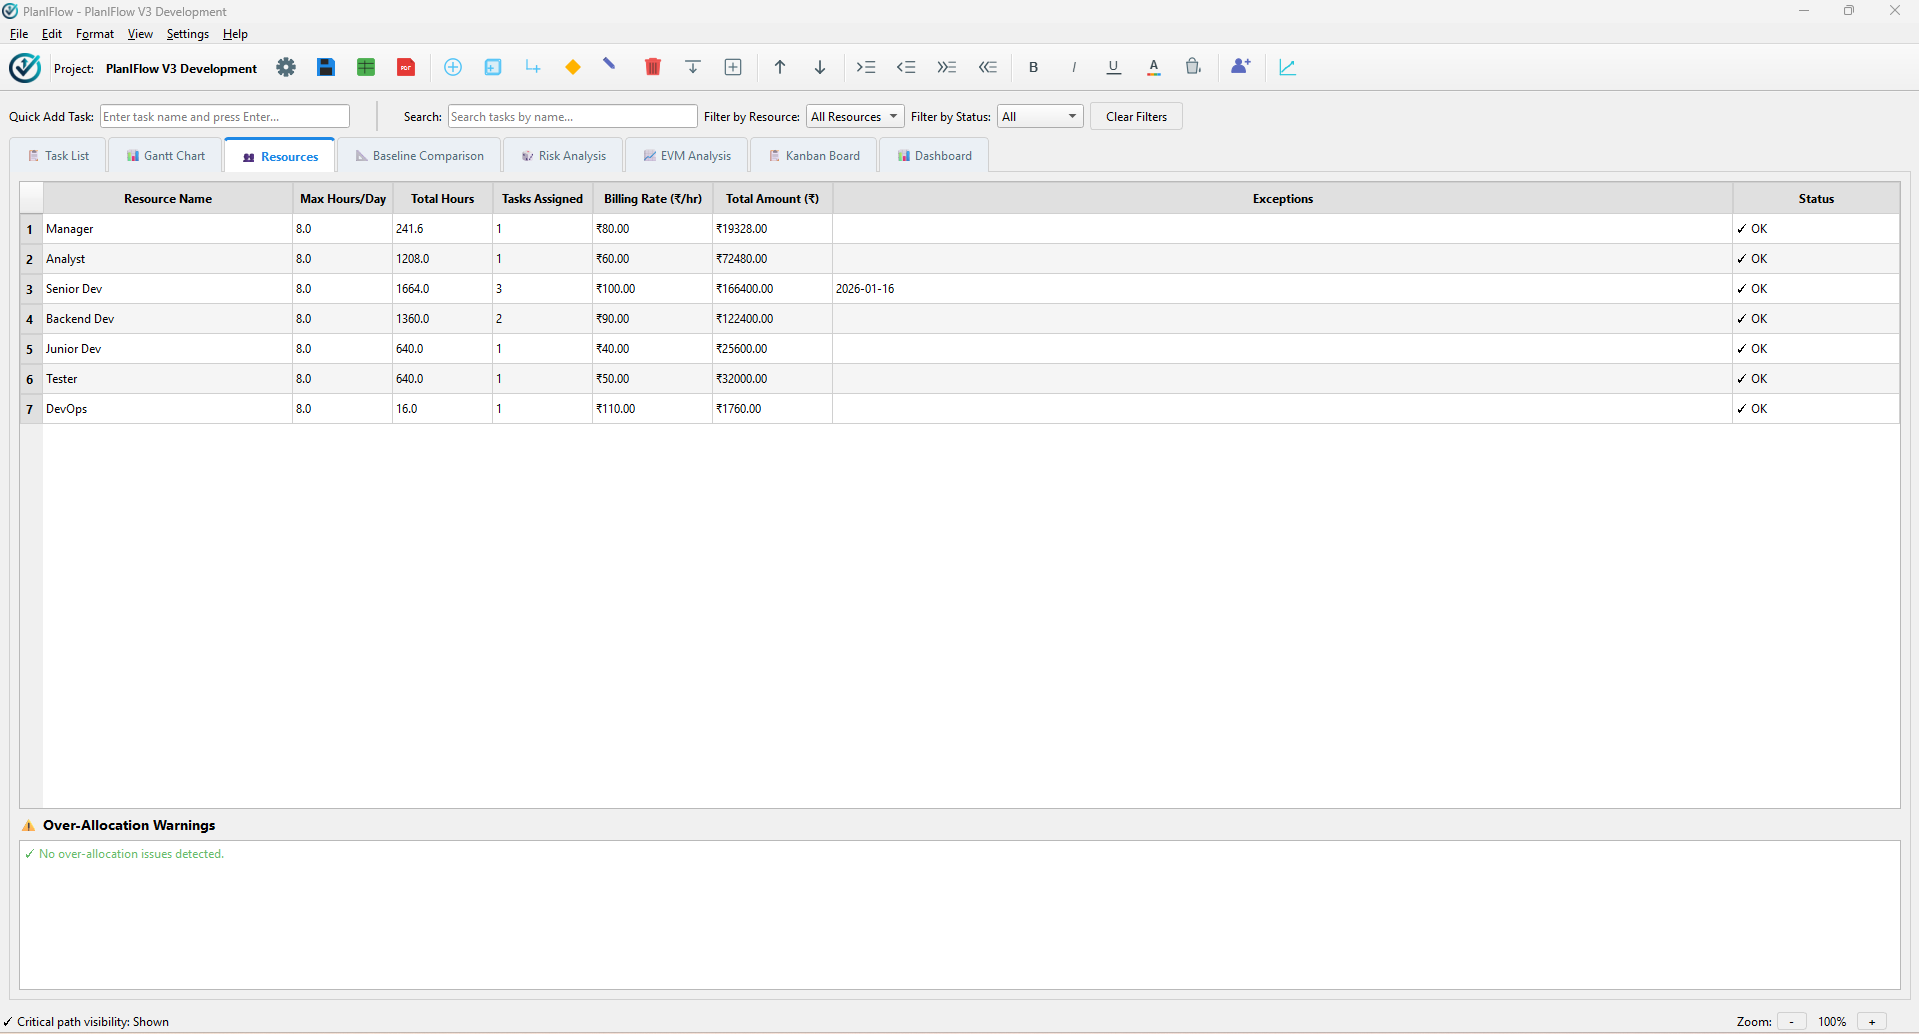The image size is (1919, 1034).
Task: Insert a milestone with orange diamond icon
Action: tap(573, 67)
